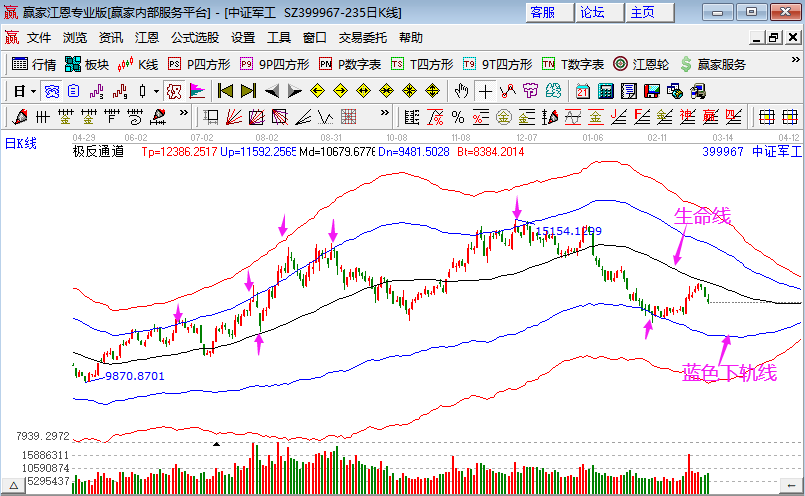
Task: Expand the top toolbar overflow chevron
Action: 795,60
